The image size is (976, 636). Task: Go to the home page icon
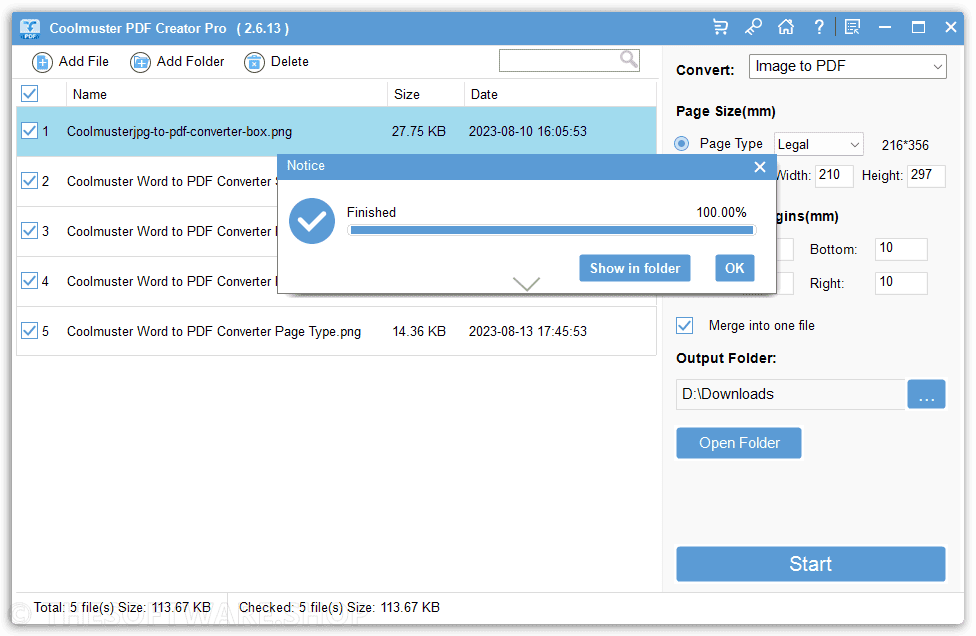pos(786,27)
